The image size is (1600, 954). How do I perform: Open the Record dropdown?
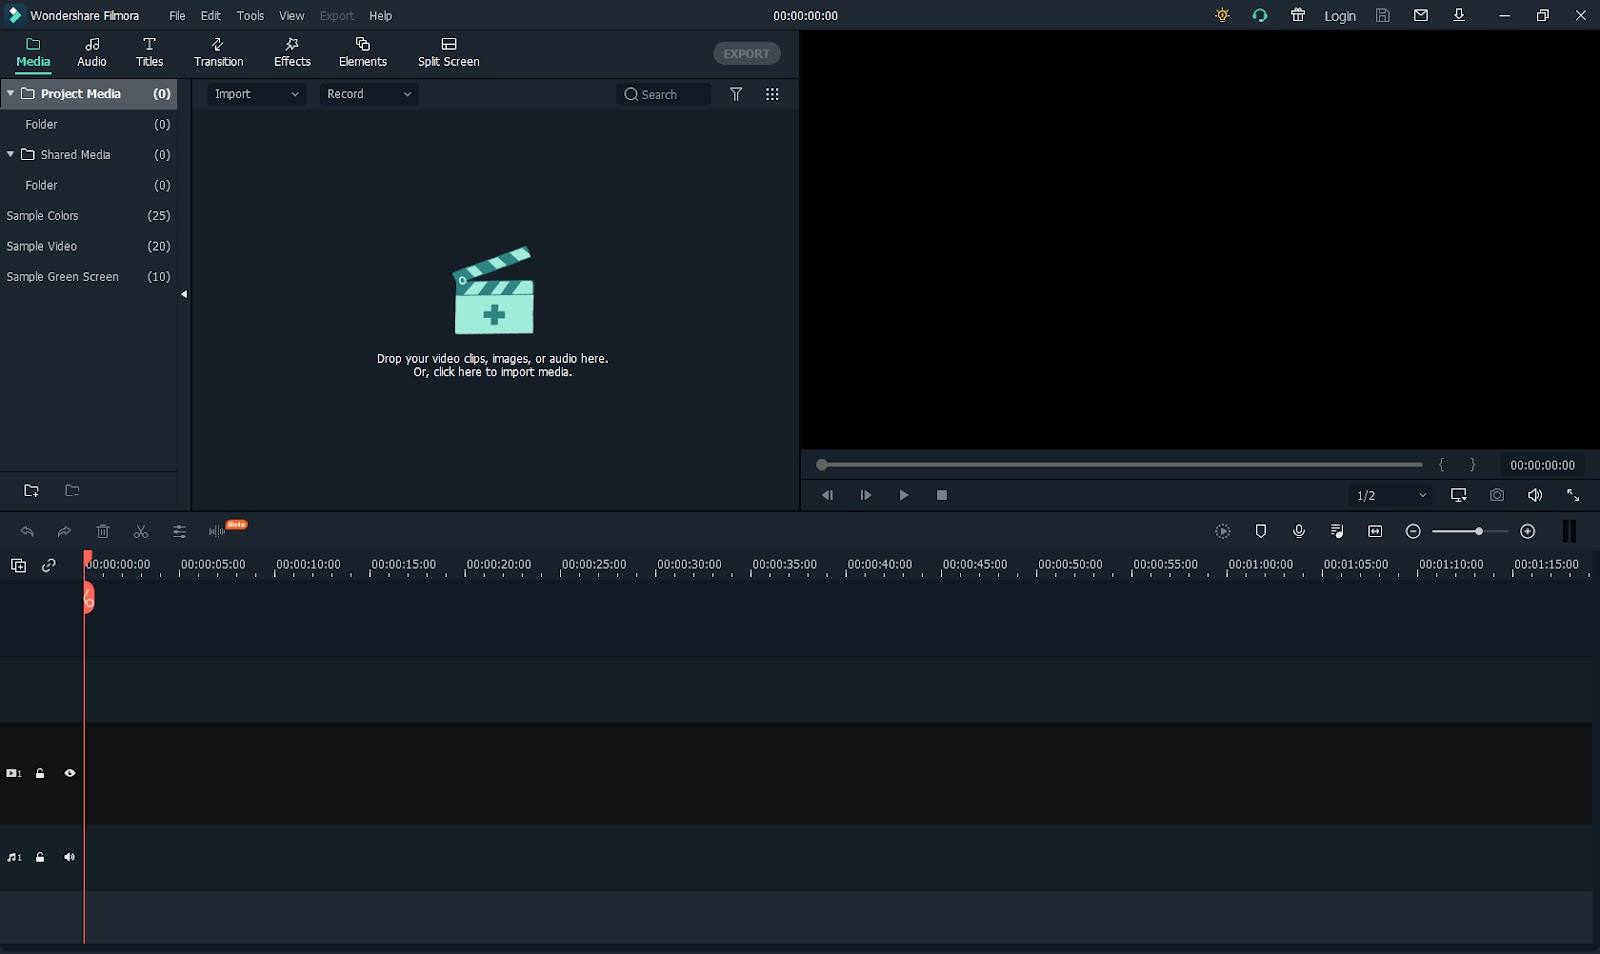click(x=369, y=94)
